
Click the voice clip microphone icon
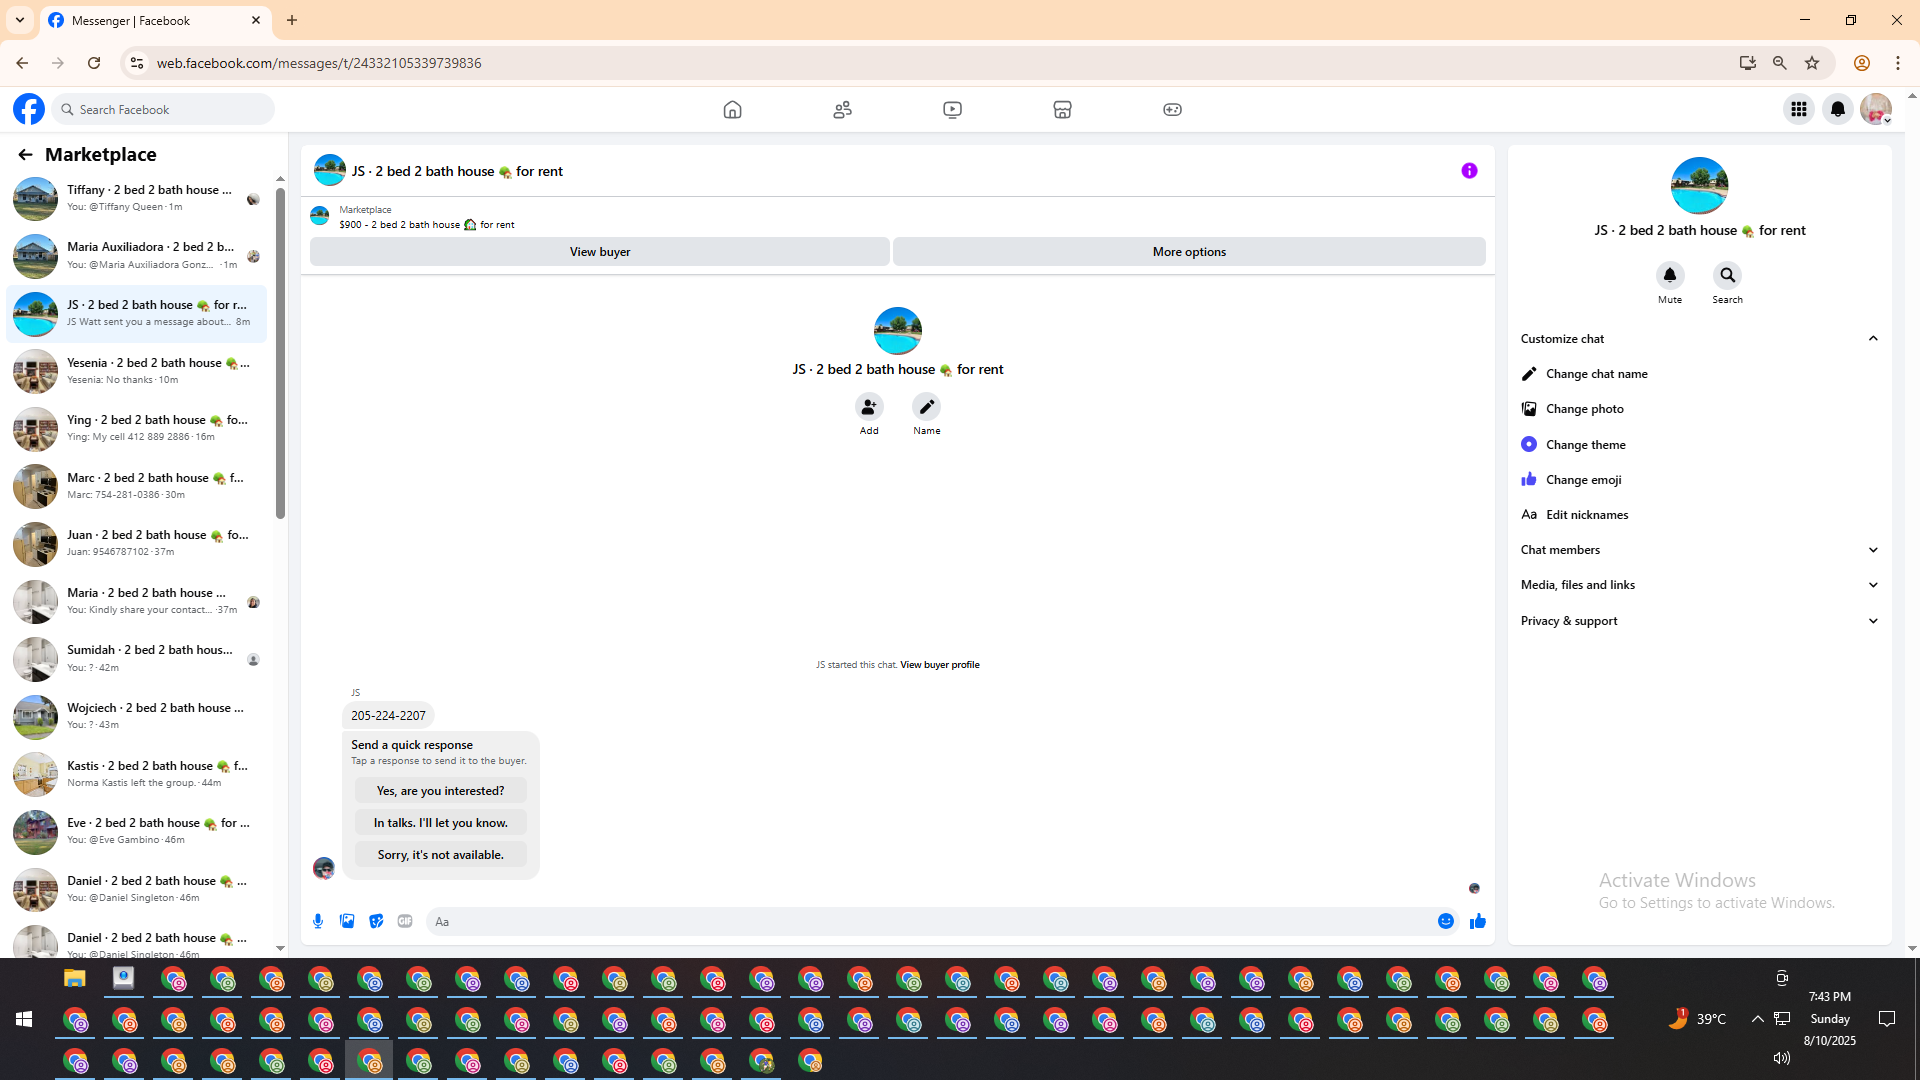(x=318, y=921)
